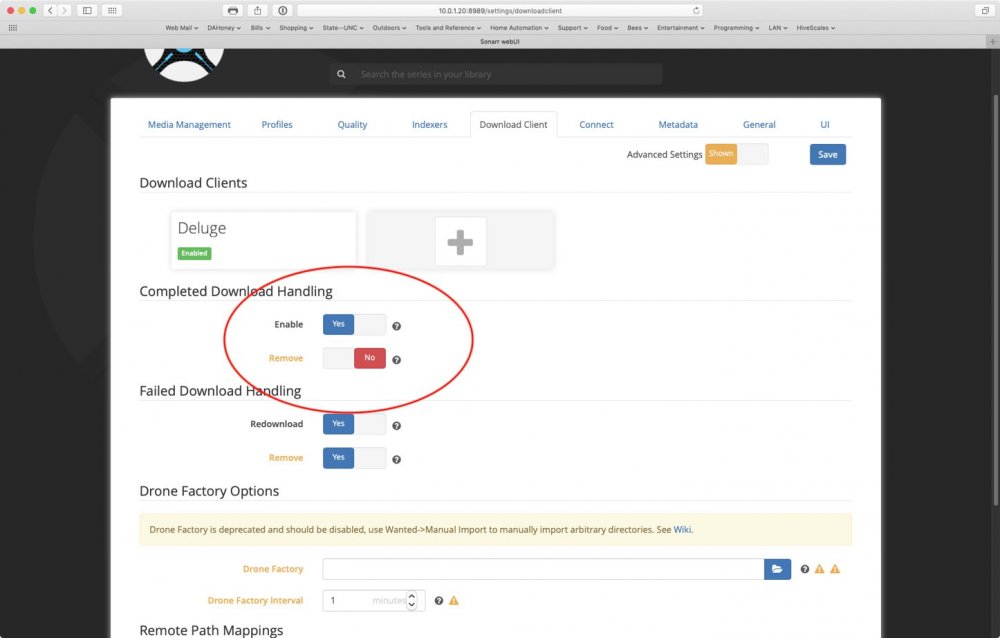Open the General settings tab
Viewport: 1000px width, 638px height.
(x=759, y=124)
